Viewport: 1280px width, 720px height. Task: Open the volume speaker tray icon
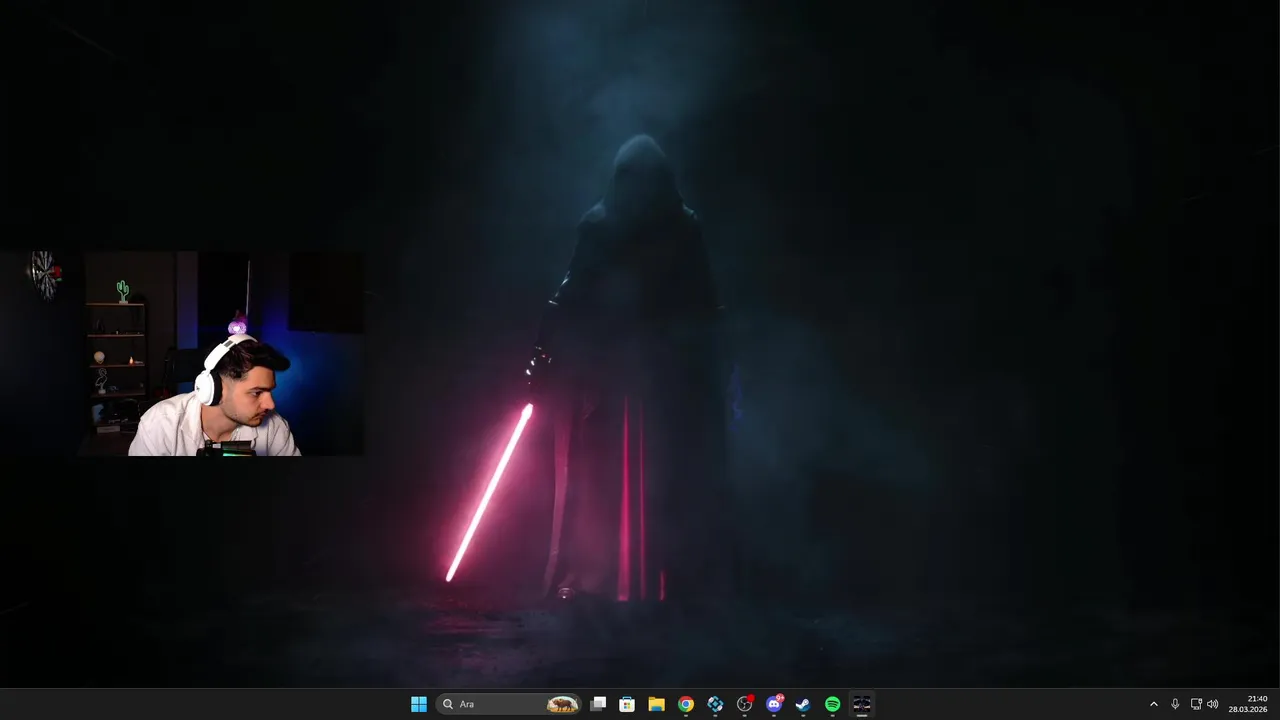[x=1213, y=704]
